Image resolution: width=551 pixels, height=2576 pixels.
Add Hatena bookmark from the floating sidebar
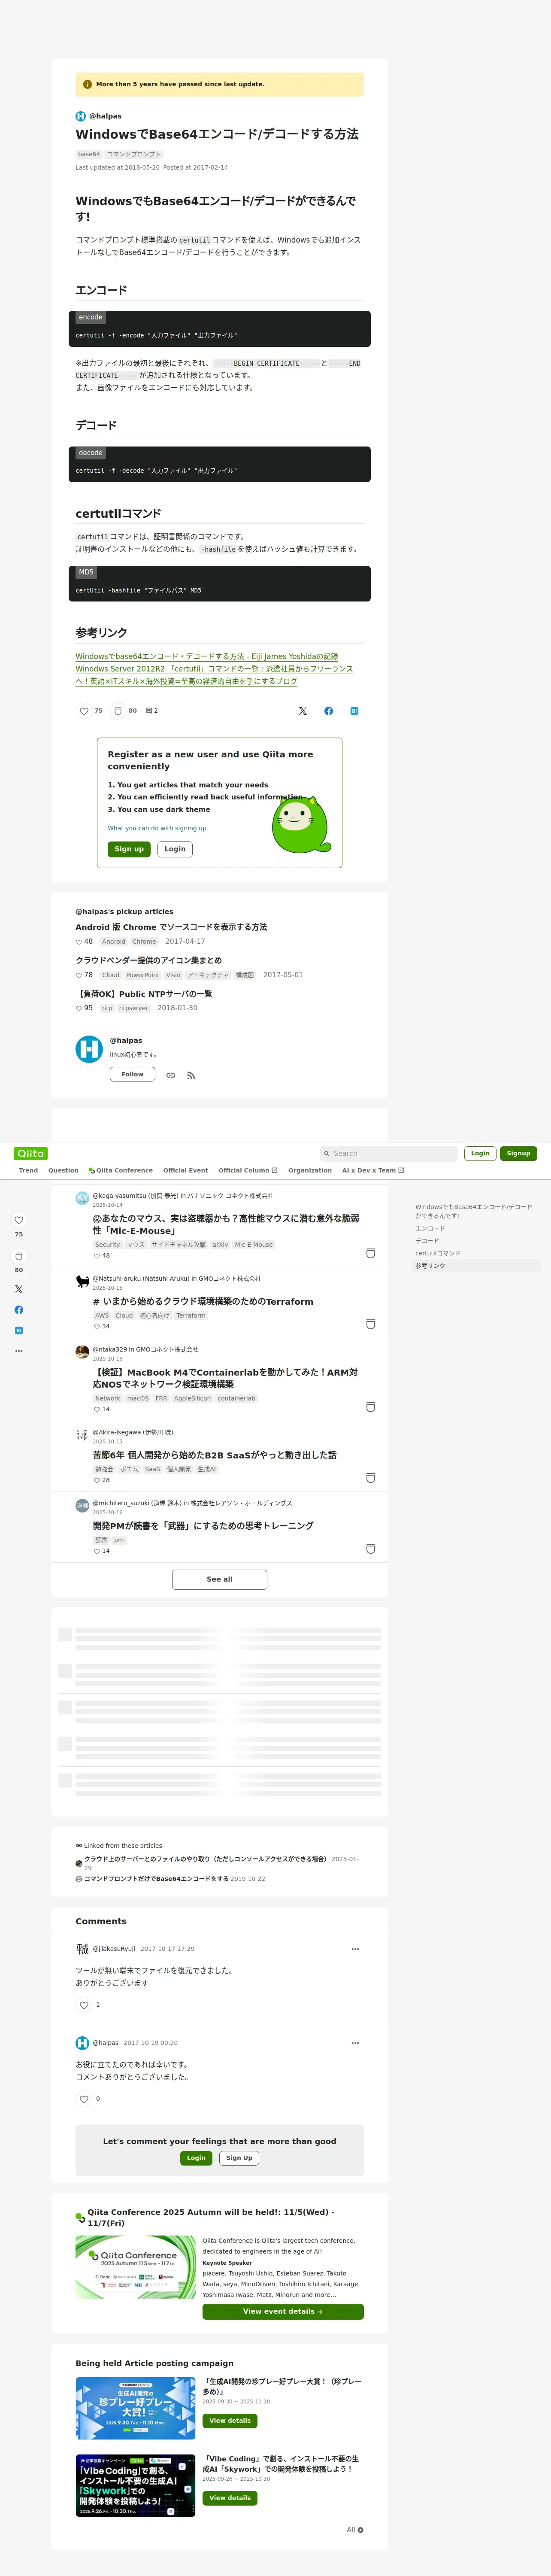(x=19, y=1330)
